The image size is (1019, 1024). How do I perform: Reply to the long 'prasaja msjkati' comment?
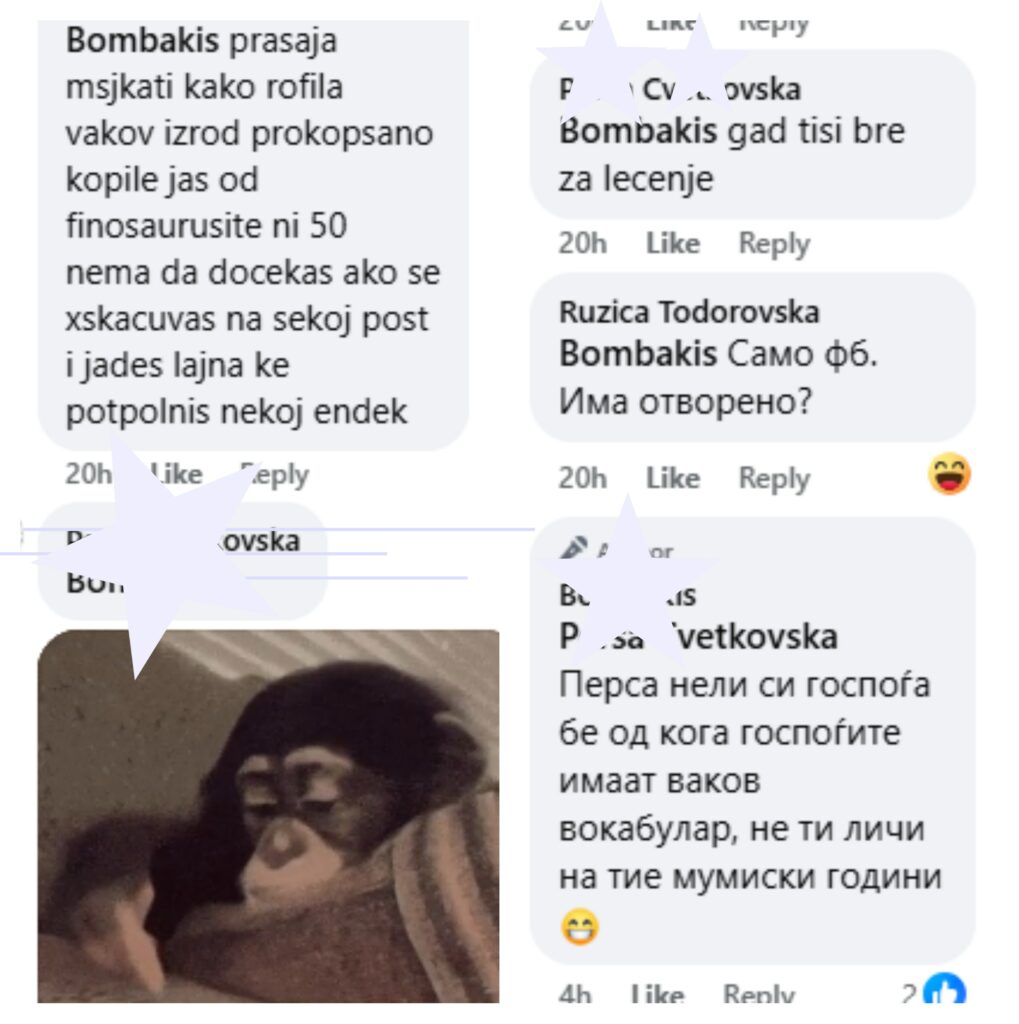pos(274,475)
